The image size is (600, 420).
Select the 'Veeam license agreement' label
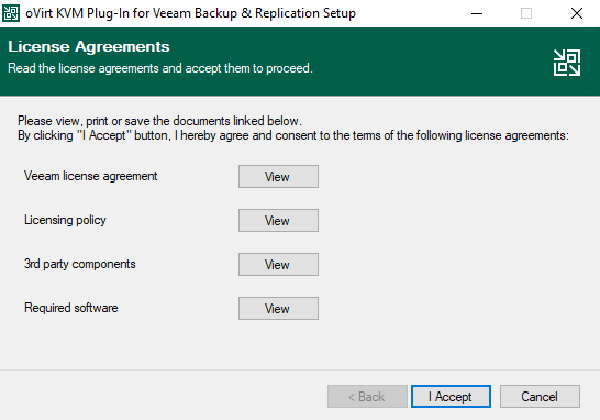[x=90, y=176]
